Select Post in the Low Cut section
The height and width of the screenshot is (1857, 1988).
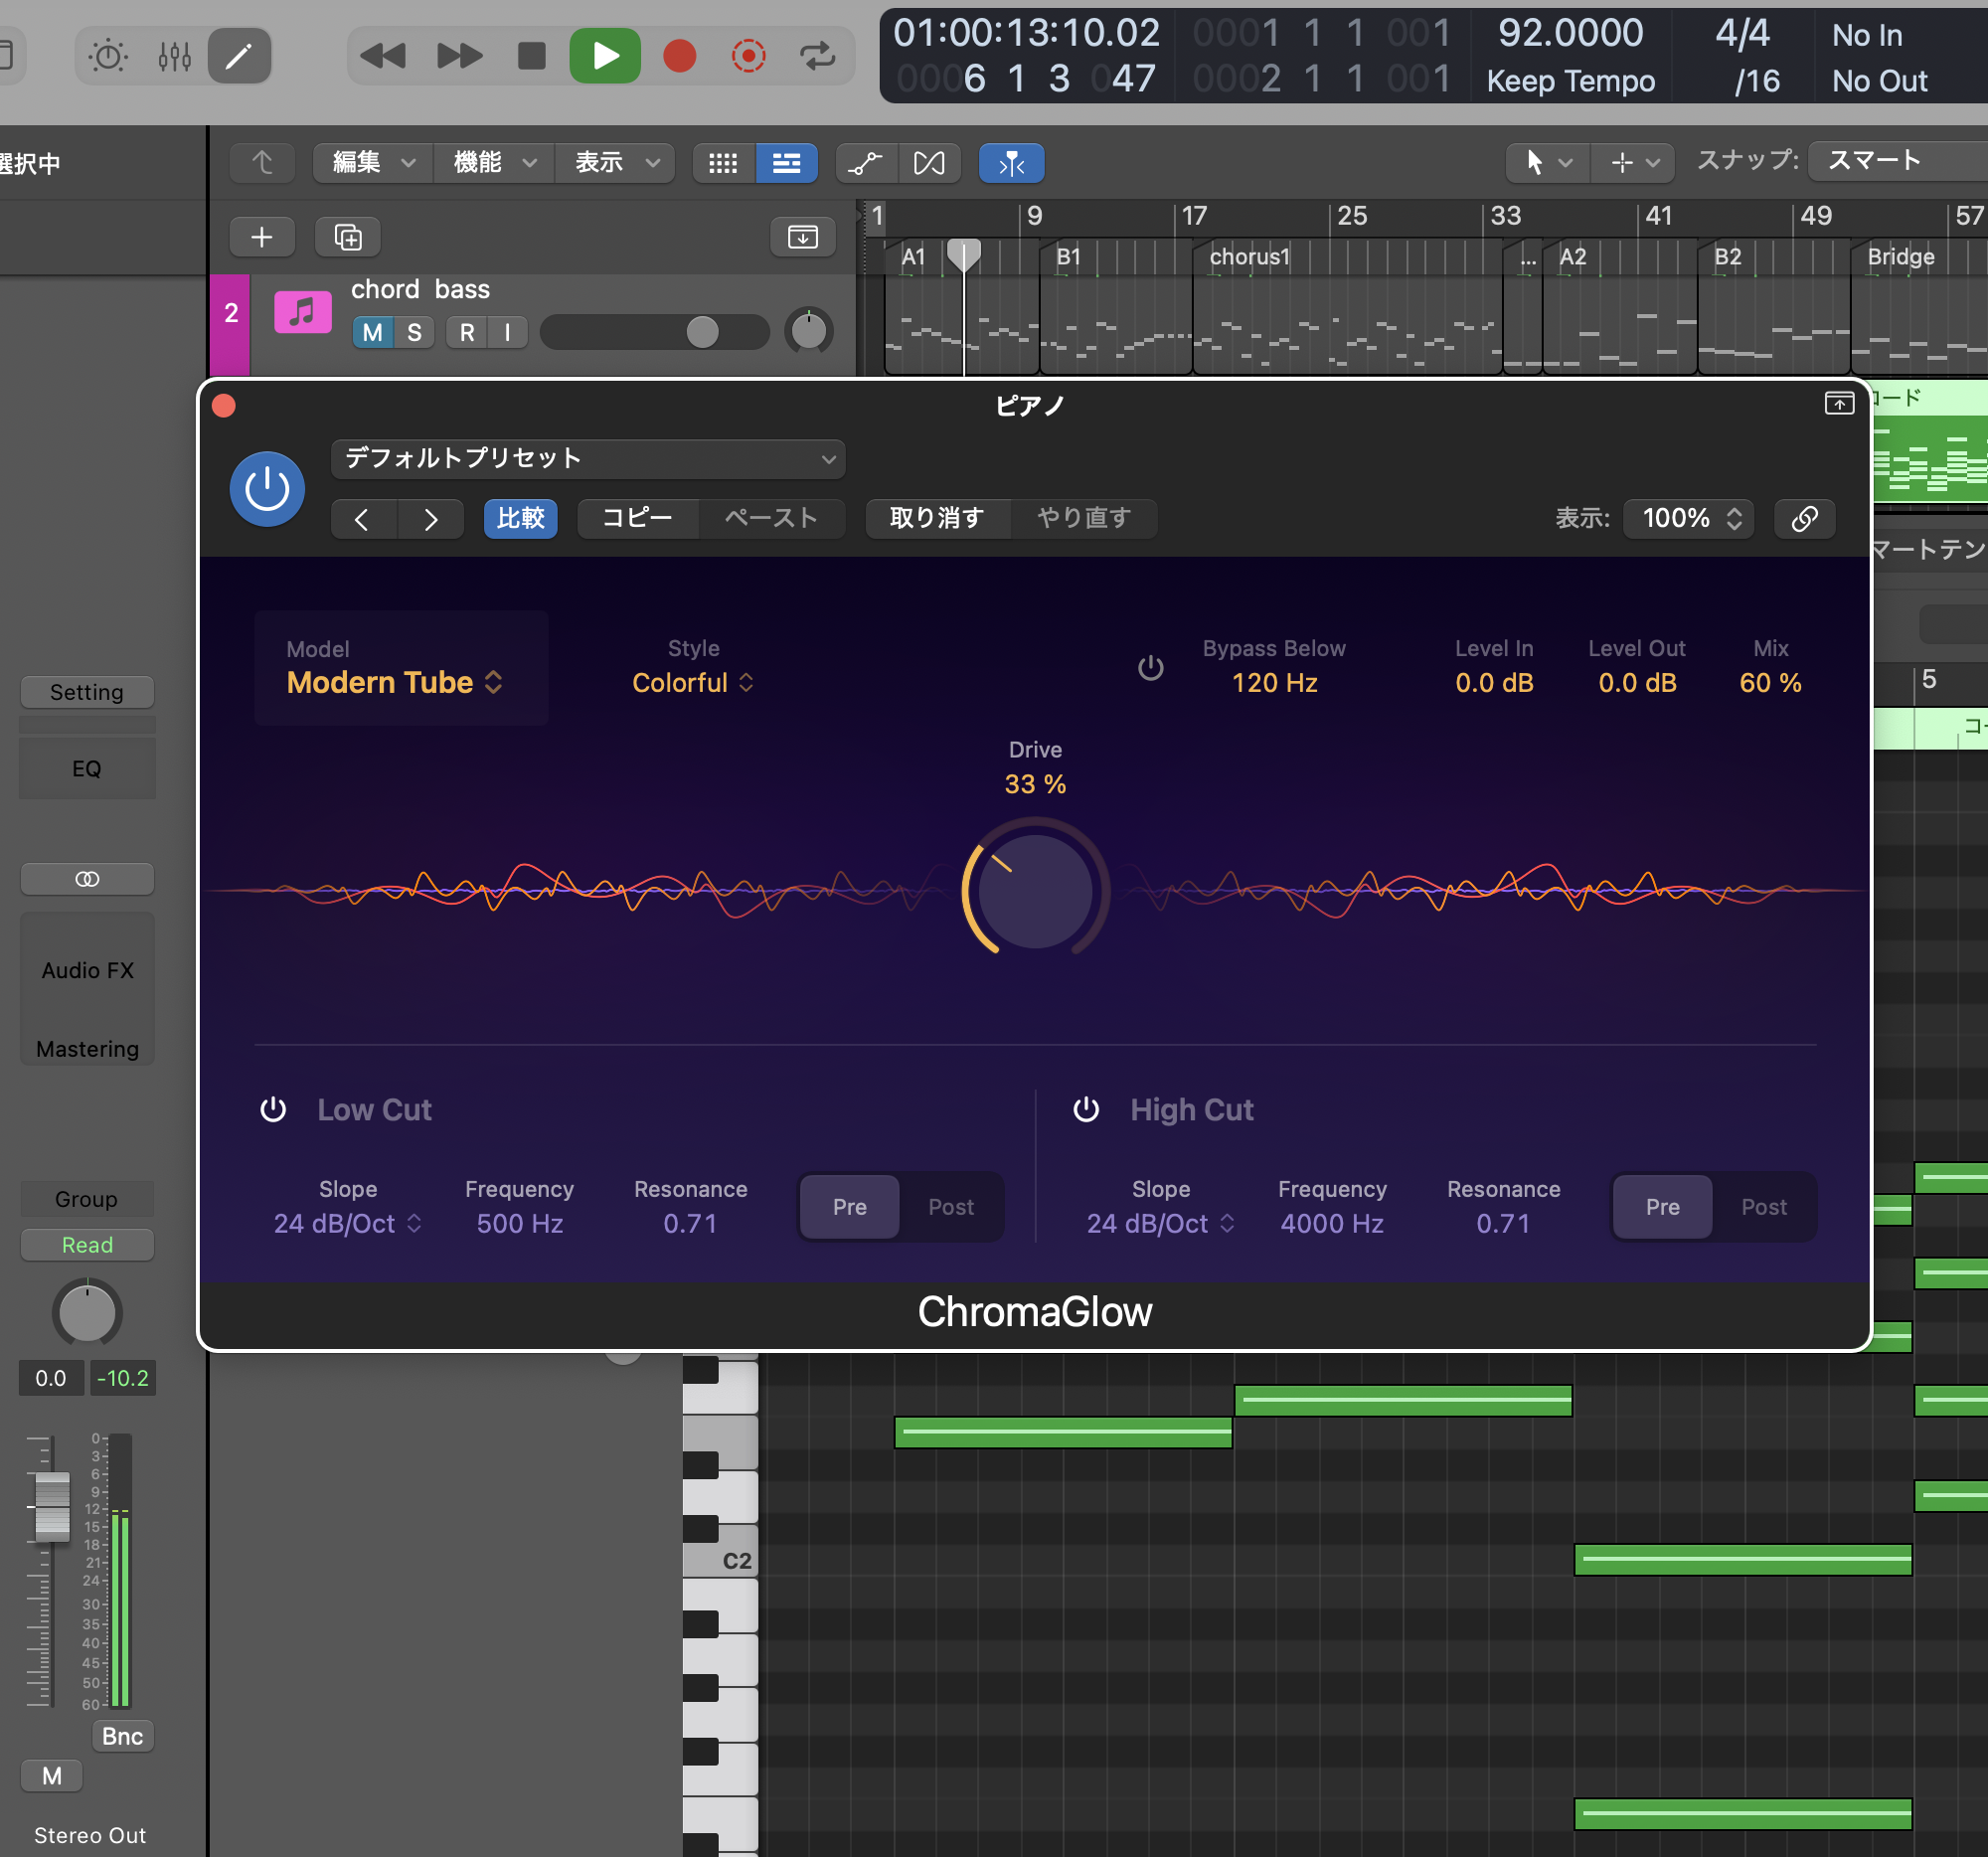pyautogui.click(x=951, y=1207)
